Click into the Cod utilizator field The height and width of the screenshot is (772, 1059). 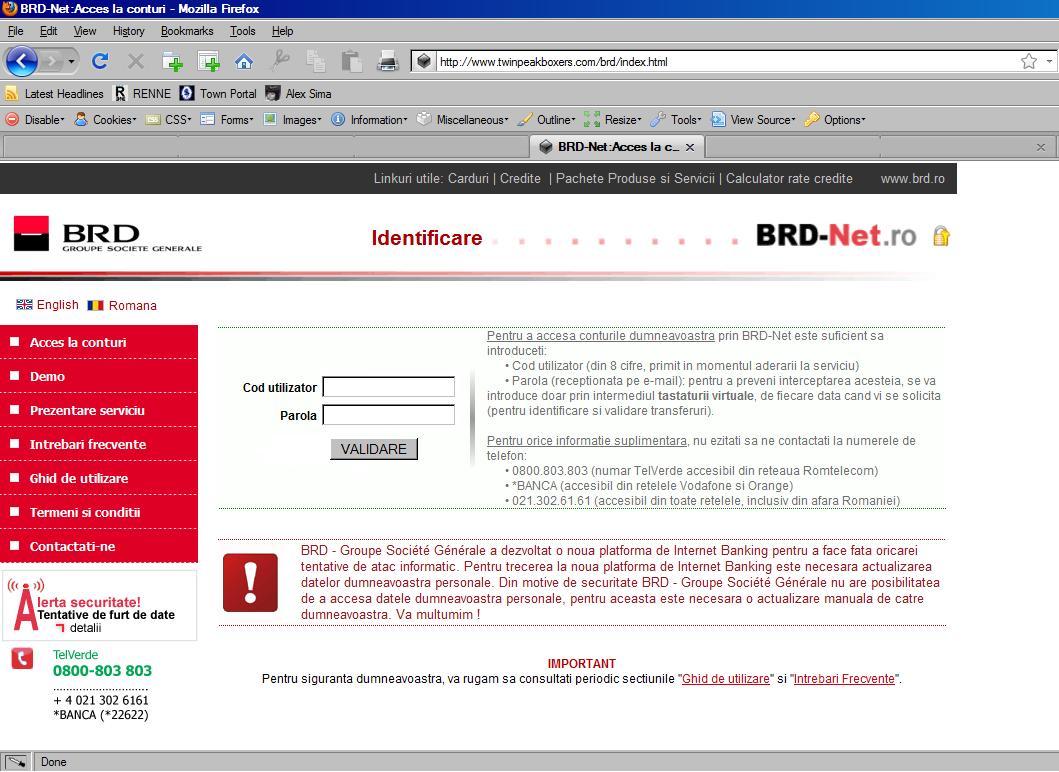(x=388, y=387)
